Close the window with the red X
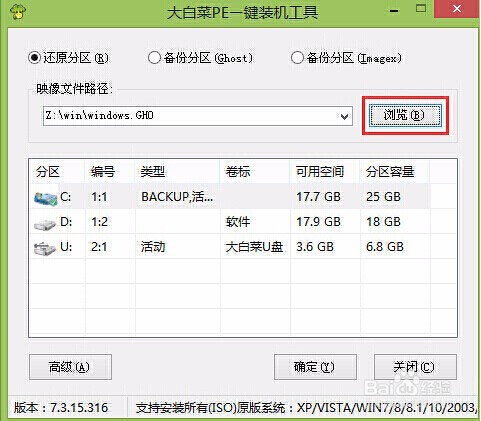 [457, 9]
